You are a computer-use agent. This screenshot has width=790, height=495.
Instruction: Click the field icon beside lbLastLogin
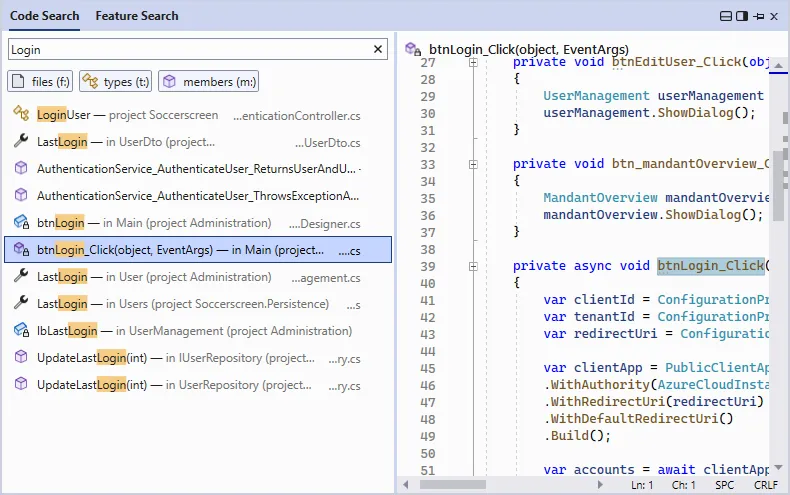(21, 330)
